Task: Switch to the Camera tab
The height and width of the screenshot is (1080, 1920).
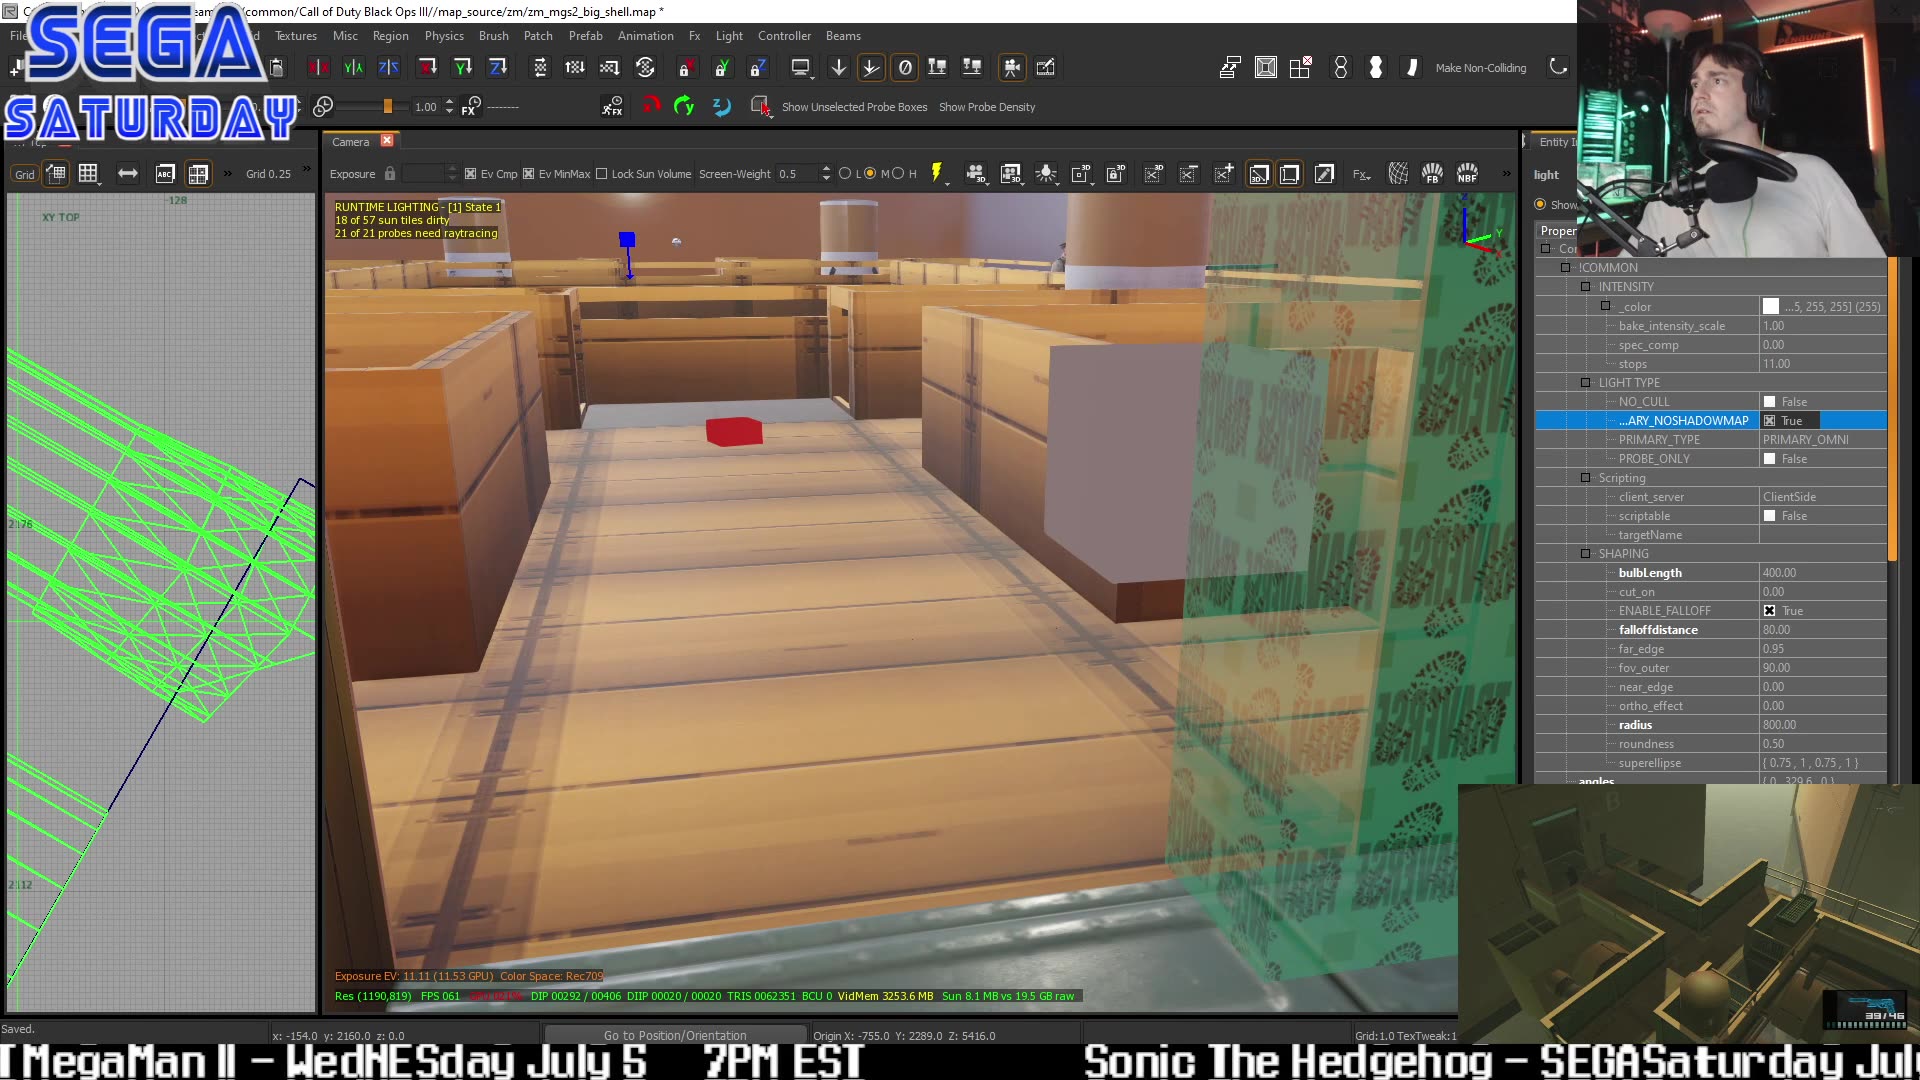Action: pyautogui.click(x=350, y=141)
